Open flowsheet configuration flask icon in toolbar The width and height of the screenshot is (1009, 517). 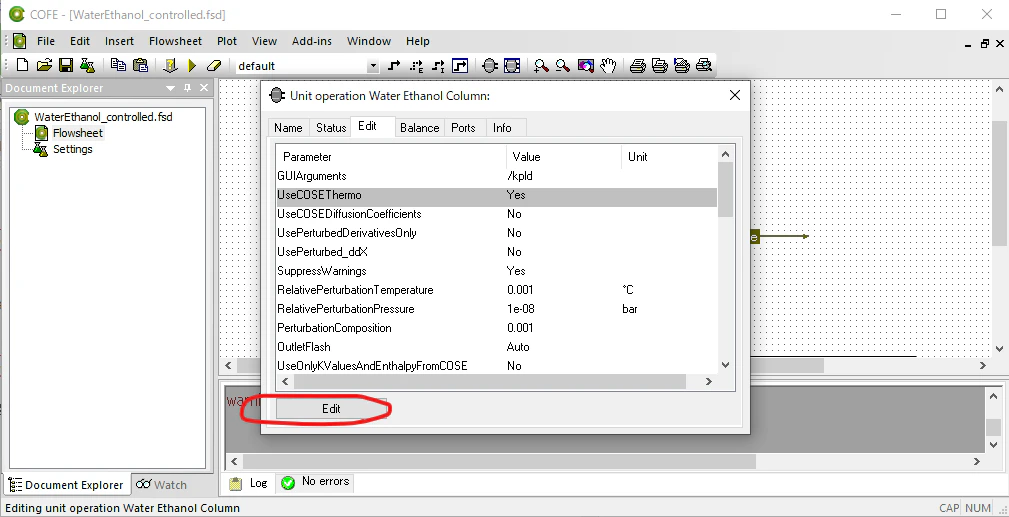(87, 66)
